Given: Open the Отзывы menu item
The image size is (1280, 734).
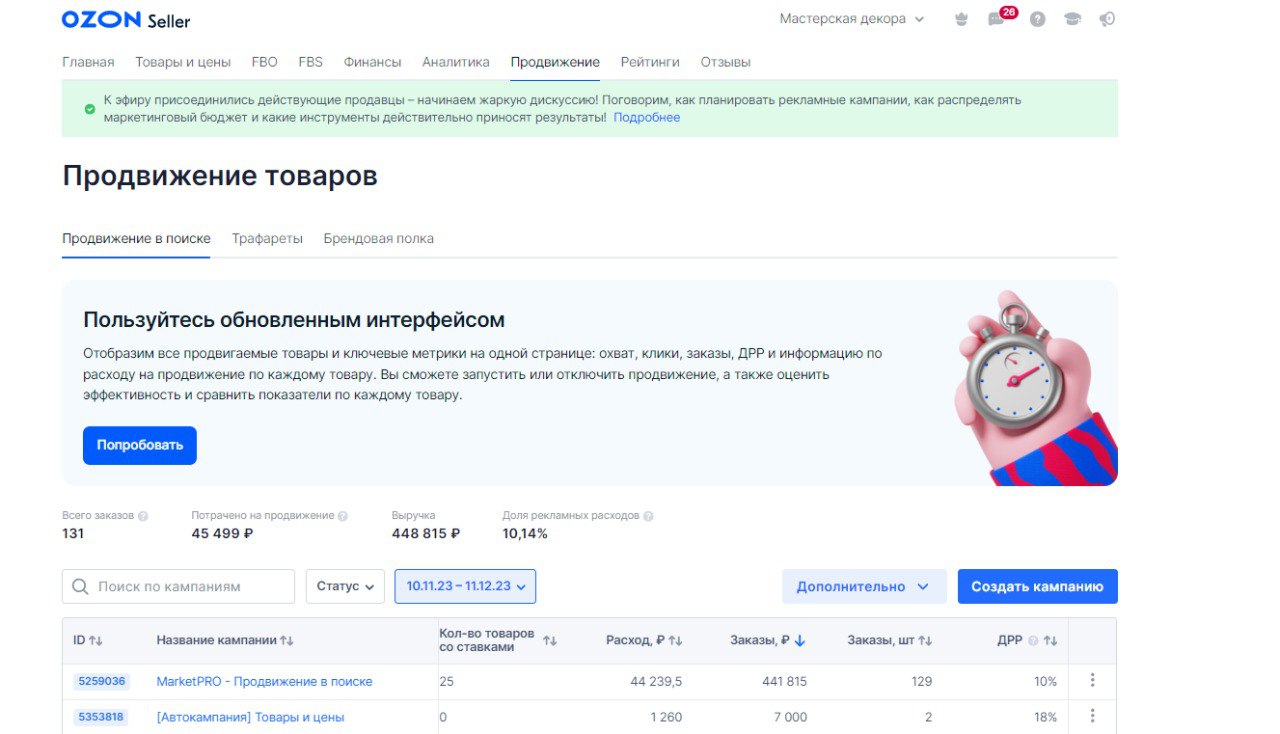Looking at the screenshot, I should coord(725,62).
